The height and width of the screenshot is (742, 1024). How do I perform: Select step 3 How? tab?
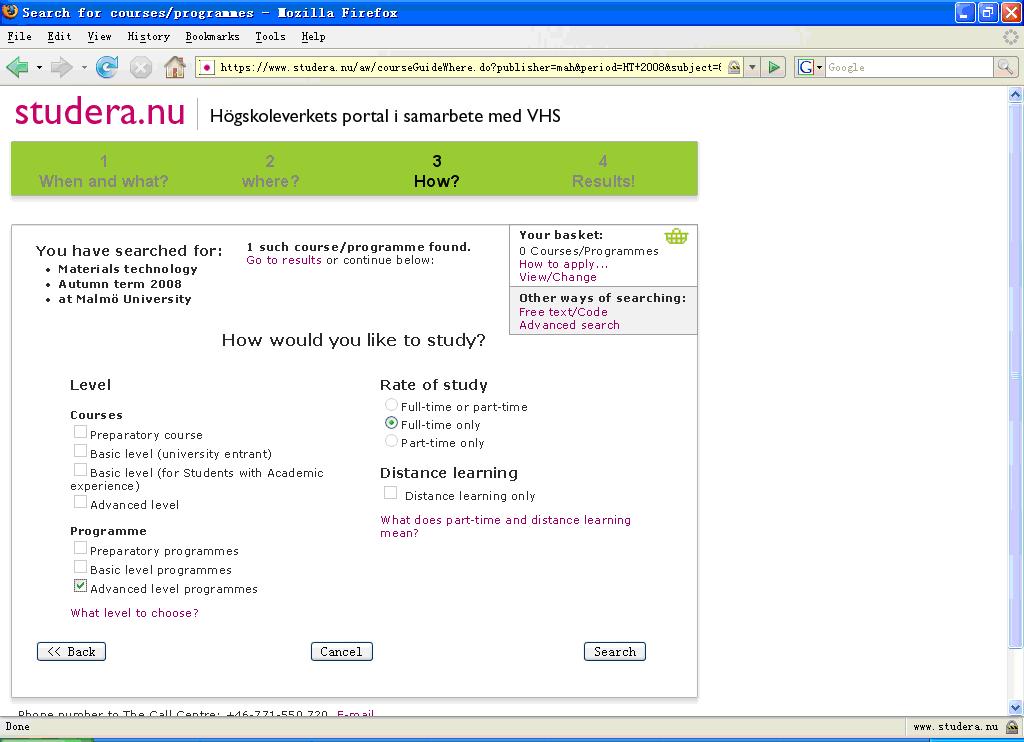(437, 171)
